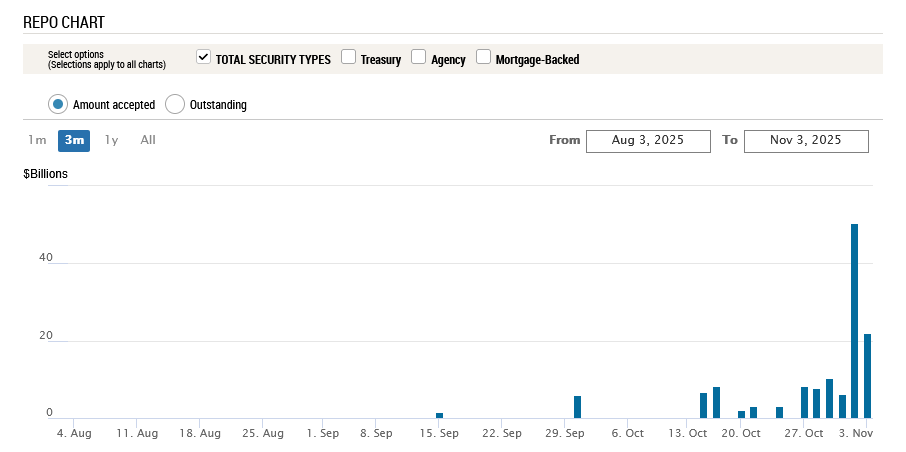Click the tallest bar near 3. Nov

(x=855, y=320)
